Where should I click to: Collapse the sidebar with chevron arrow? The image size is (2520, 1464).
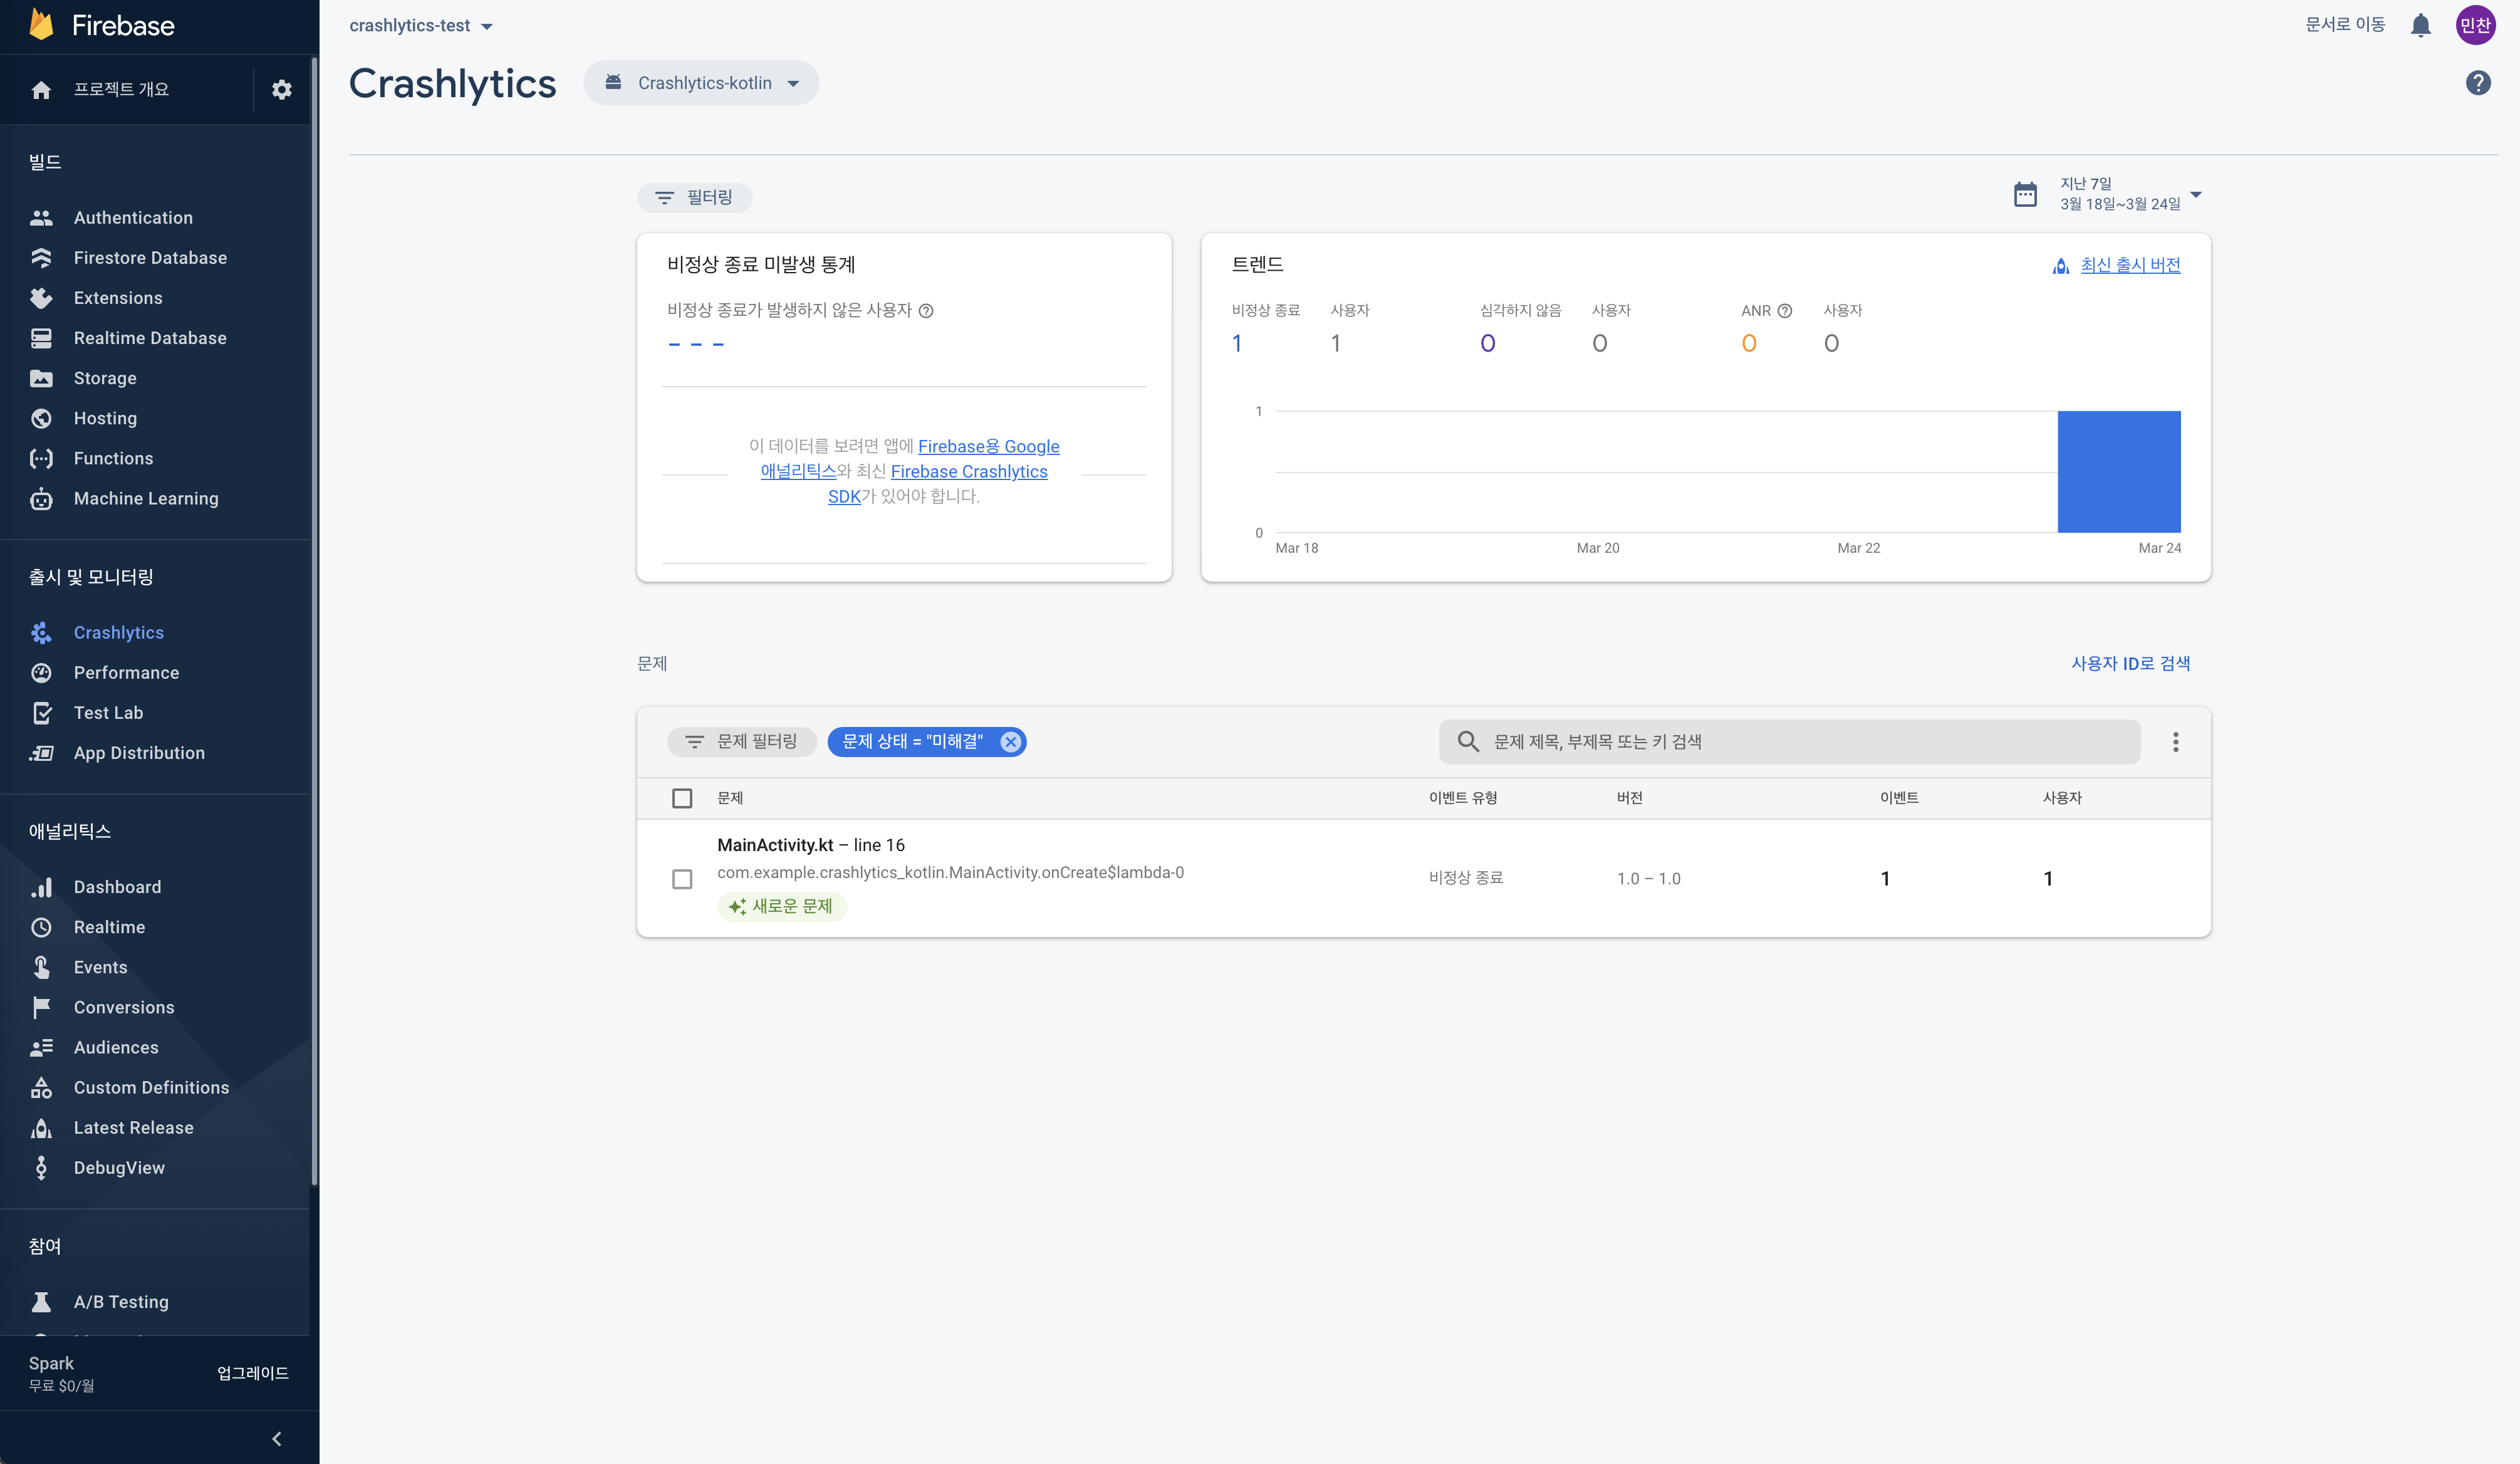[277, 1439]
